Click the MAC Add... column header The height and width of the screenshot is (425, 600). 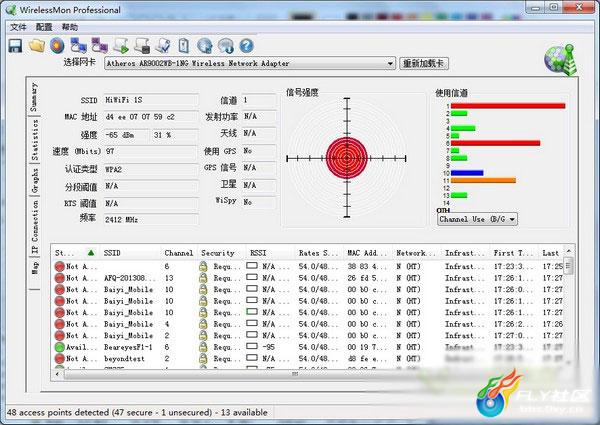click(x=368, y=253)
